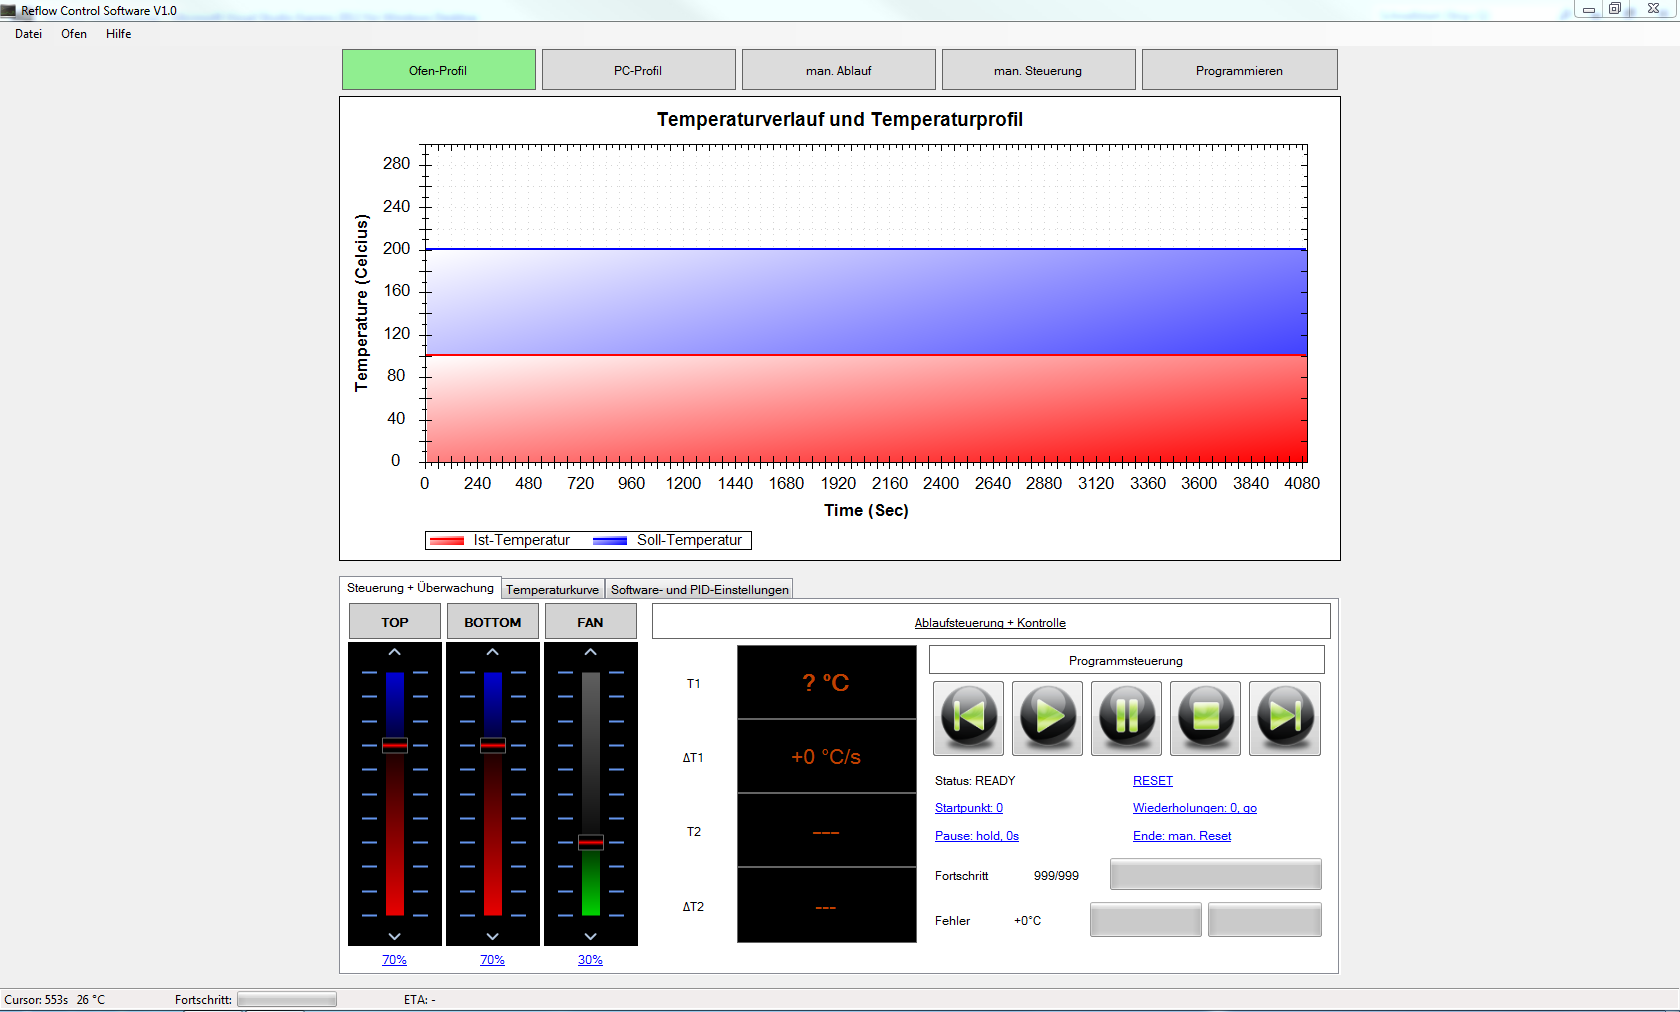Increase FAN speed with the up arrow

(x=591, y=652)
